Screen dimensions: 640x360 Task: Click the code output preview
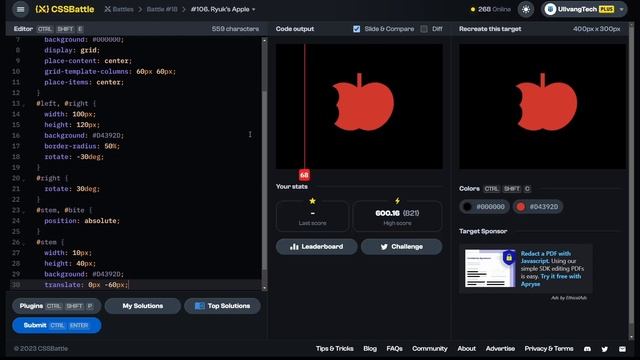pos(359,107)
